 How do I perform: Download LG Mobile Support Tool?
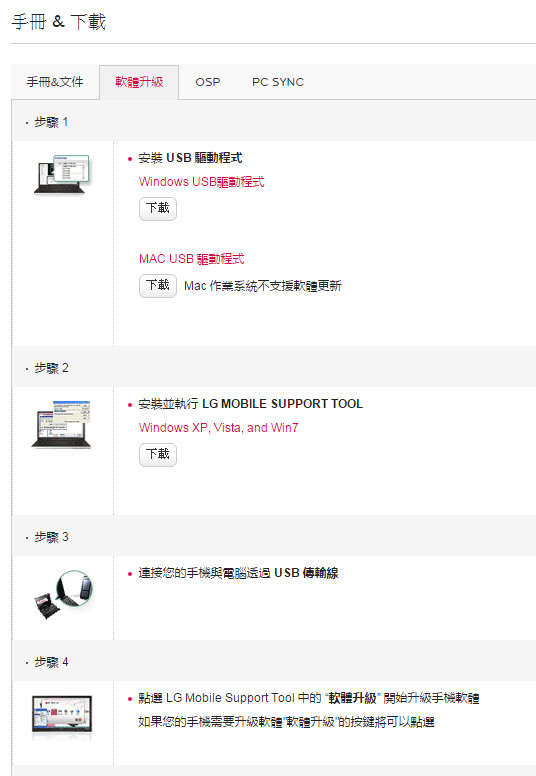click(x=158, y=454)
